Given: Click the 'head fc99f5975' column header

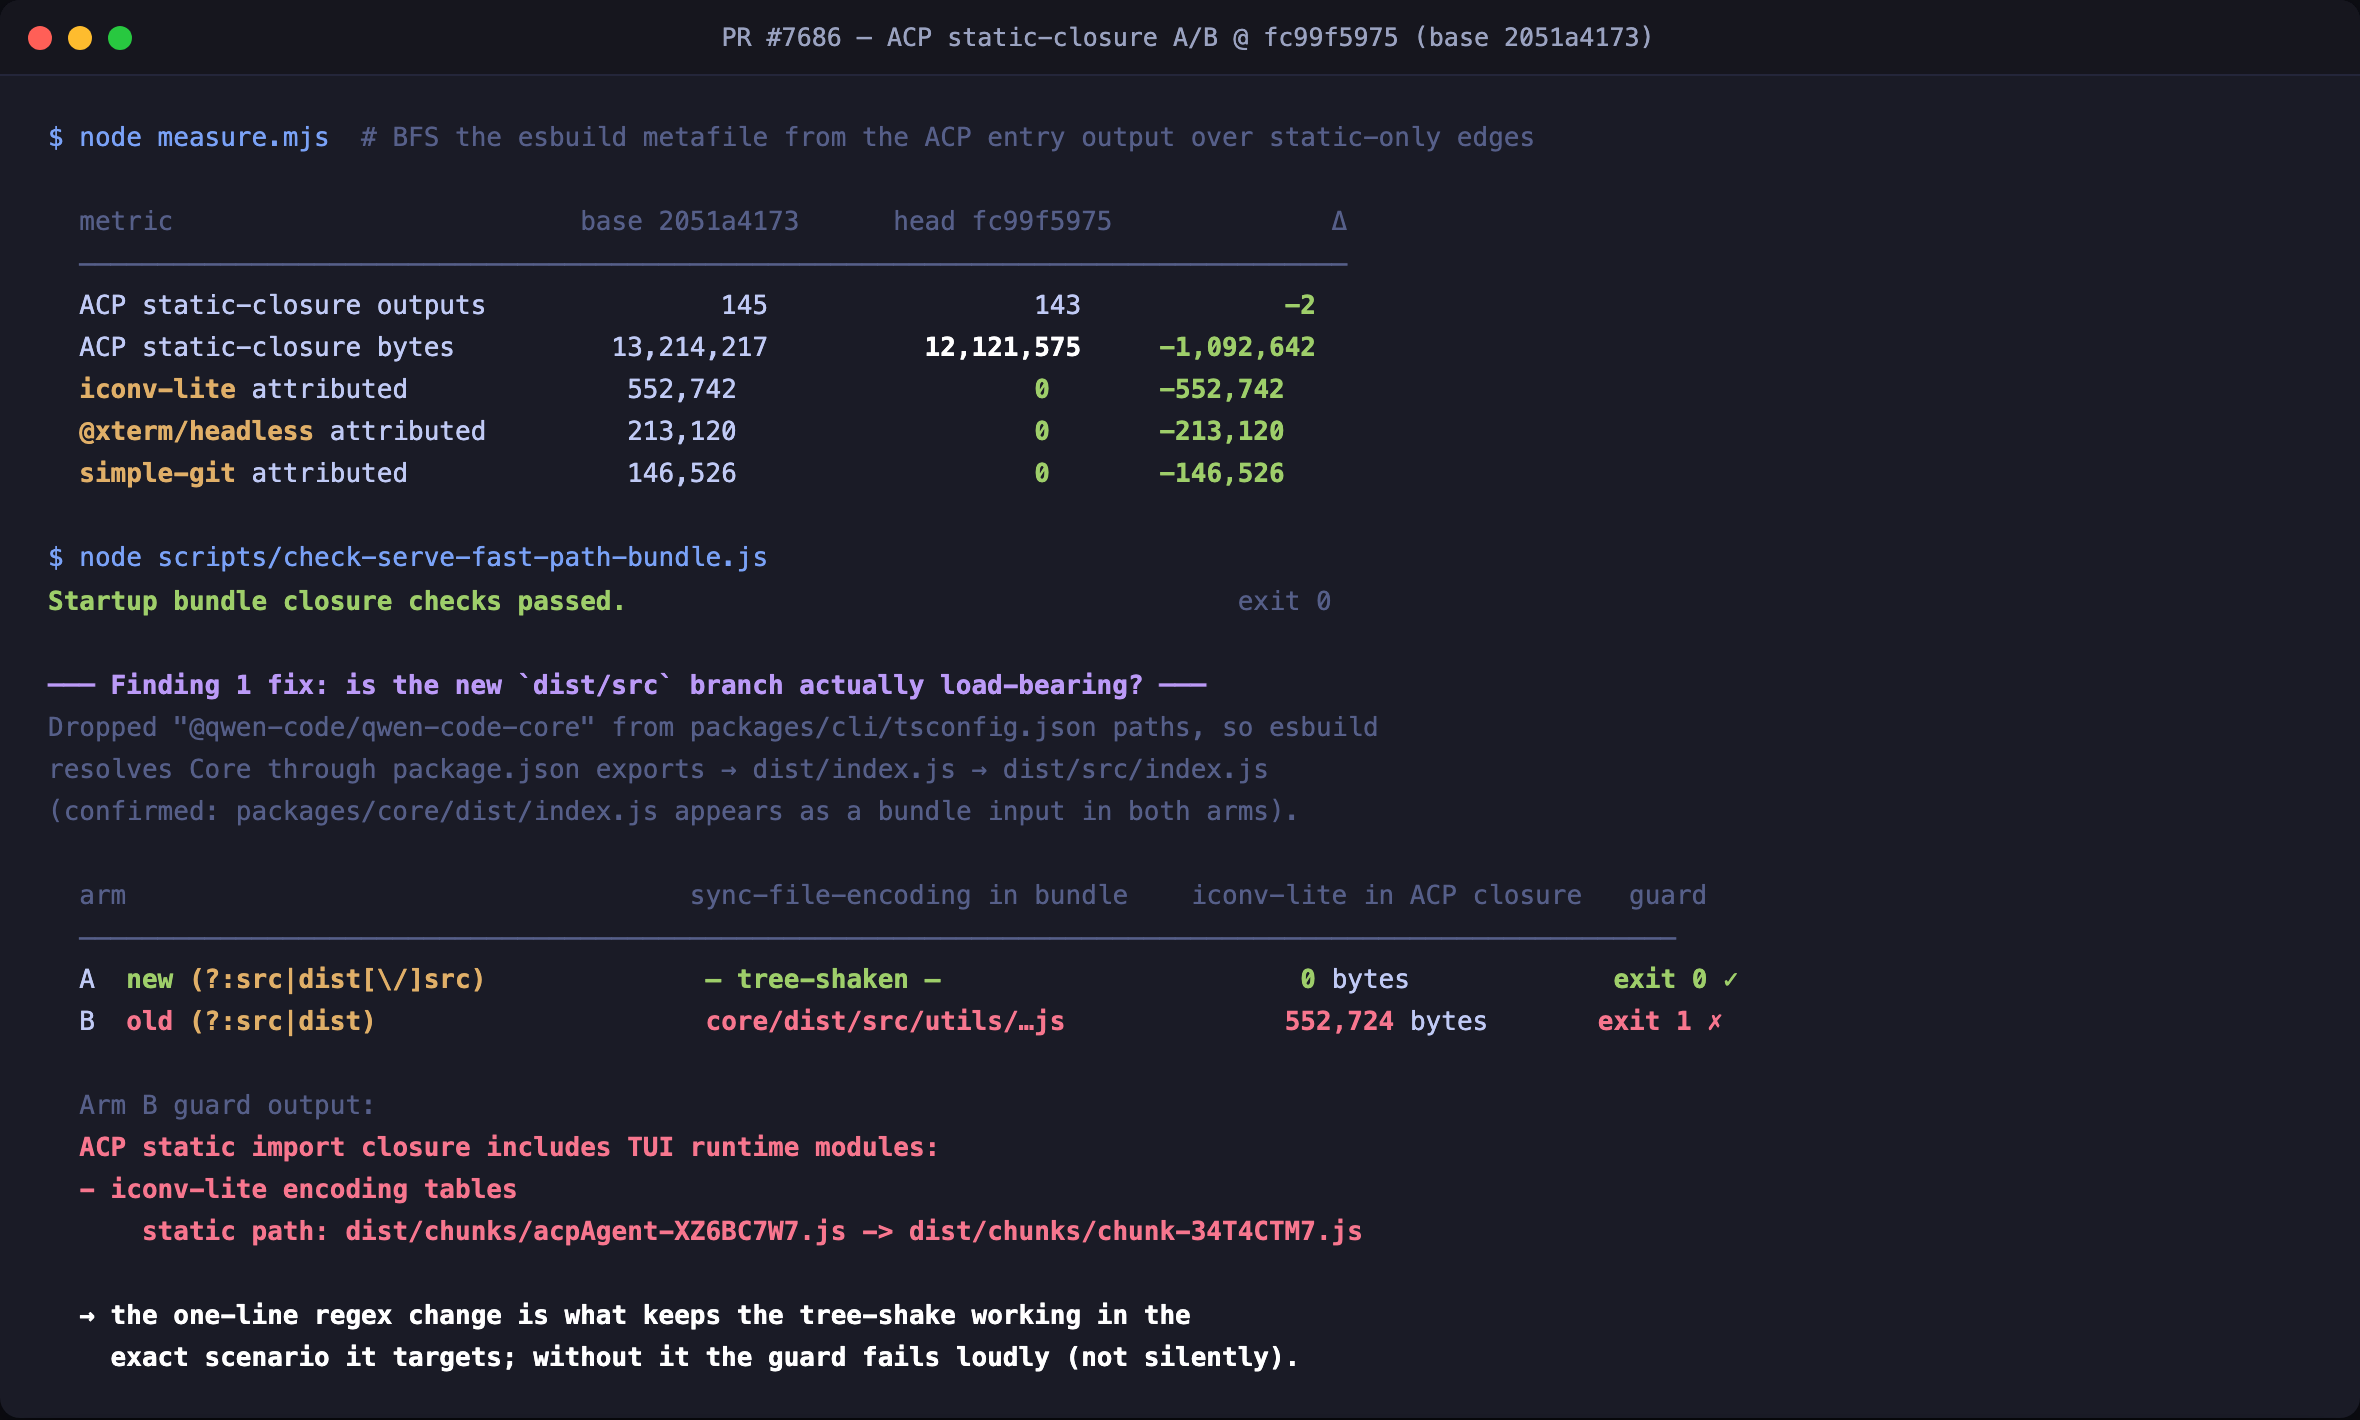Looking at the screenshot, I should (x=1002, y=221).
